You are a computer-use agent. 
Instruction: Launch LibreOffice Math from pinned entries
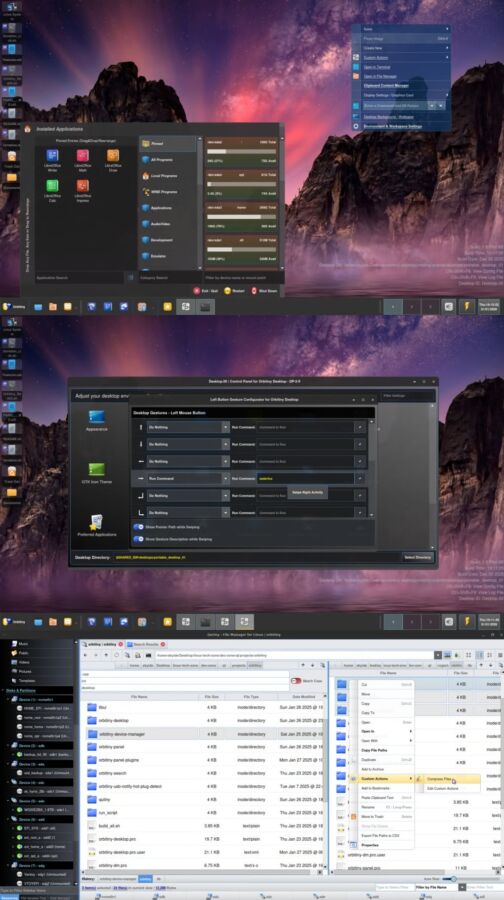pyautogui.click(x=83, y=159)
